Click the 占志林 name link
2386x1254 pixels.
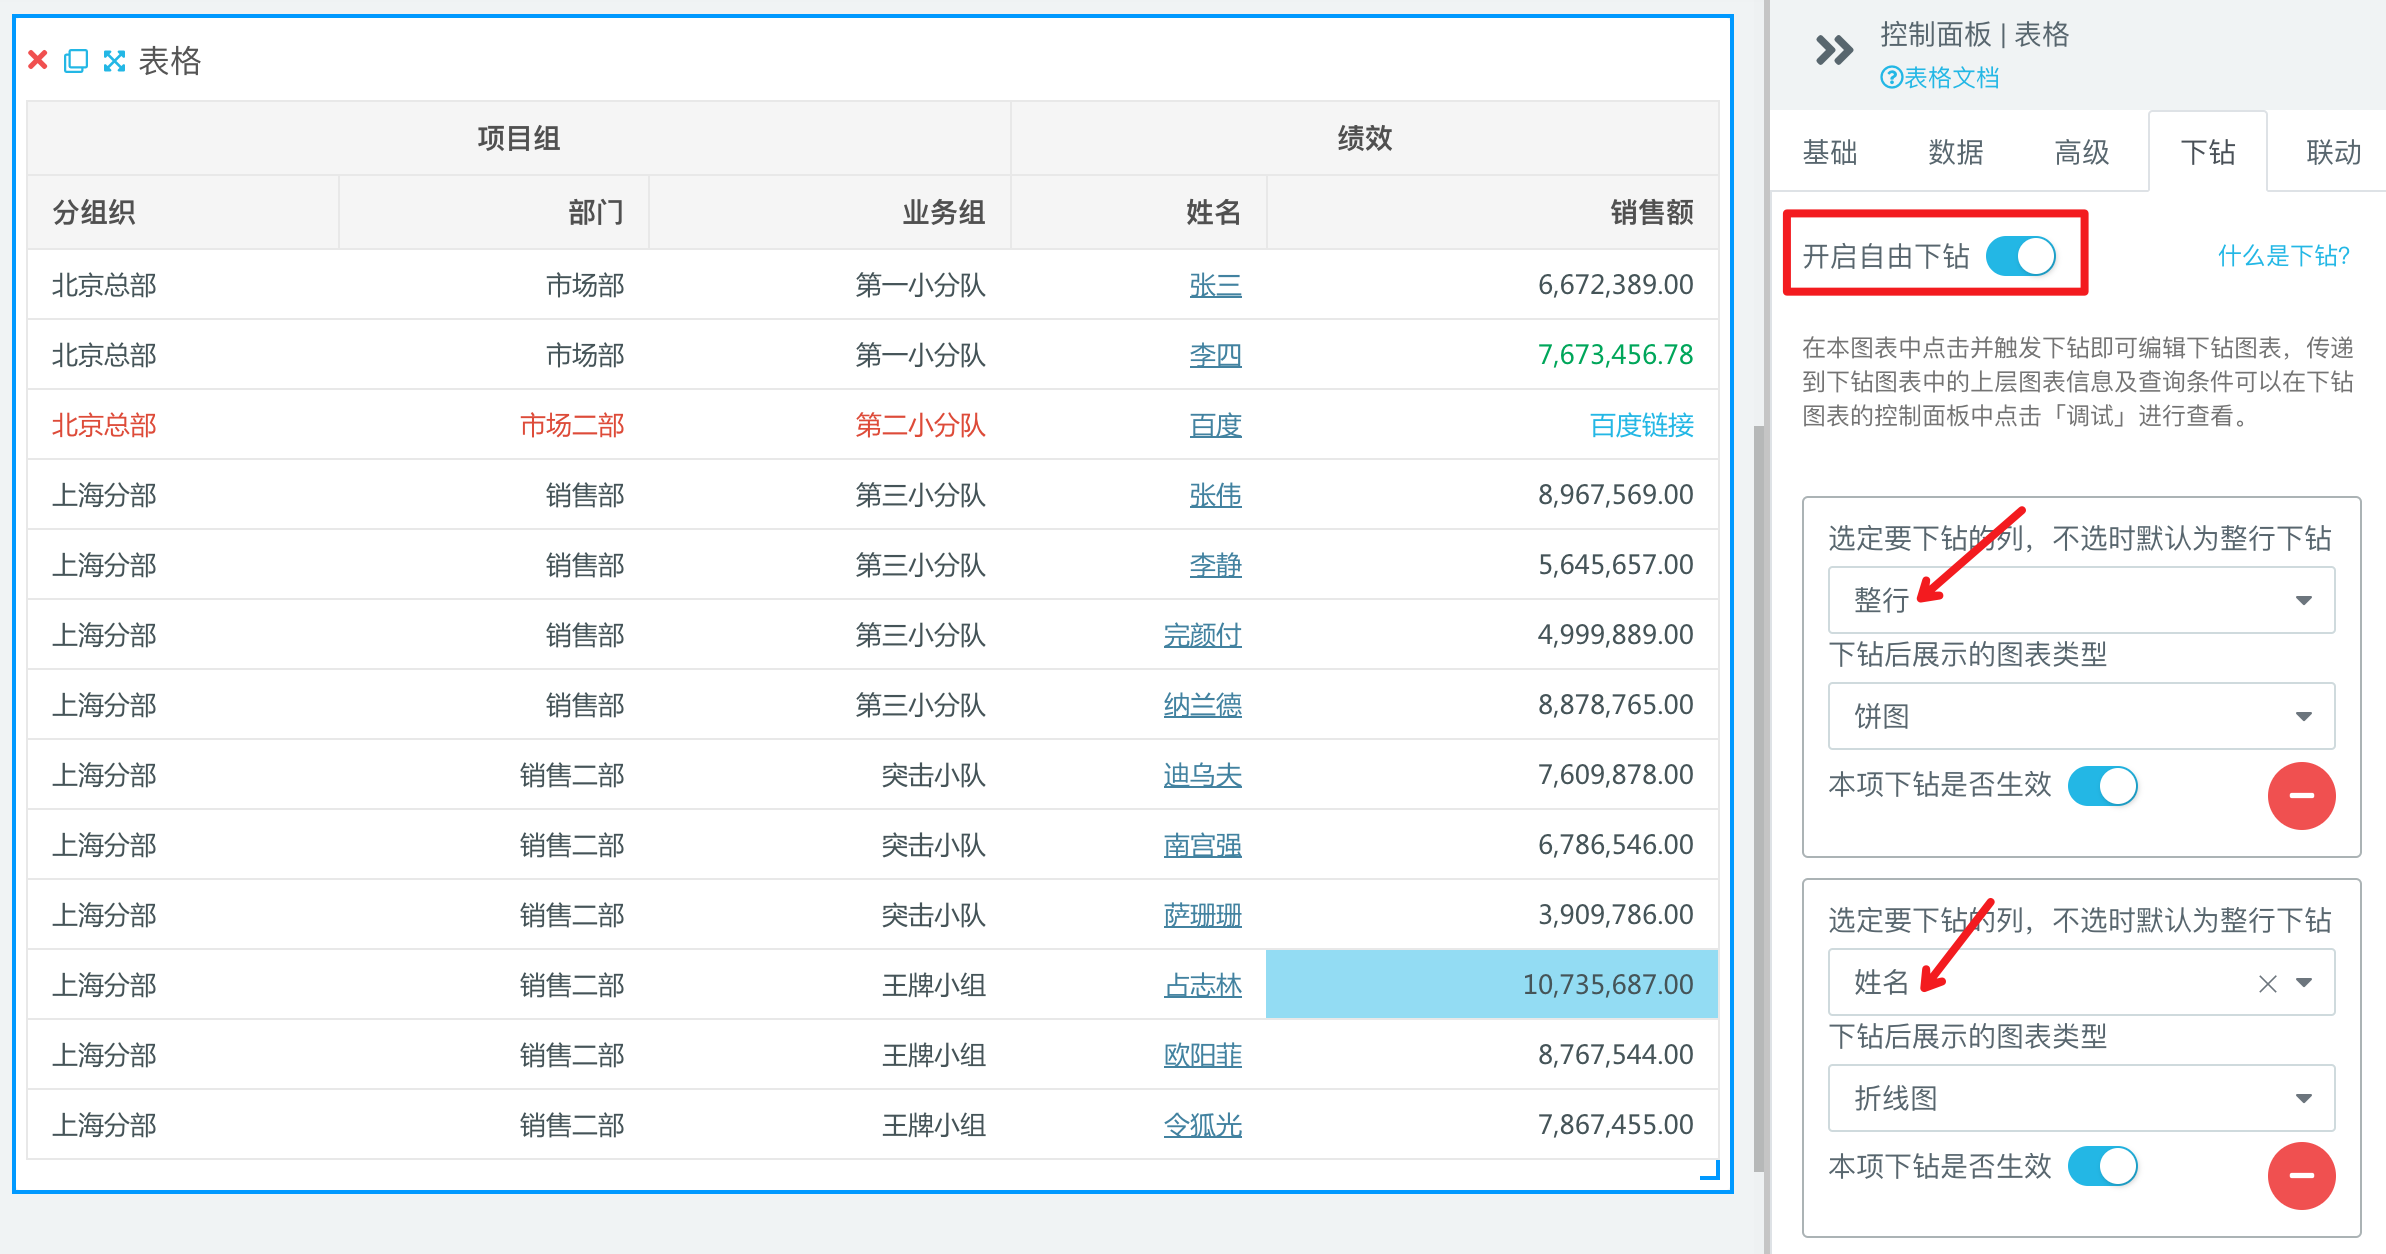[1202, 985]
